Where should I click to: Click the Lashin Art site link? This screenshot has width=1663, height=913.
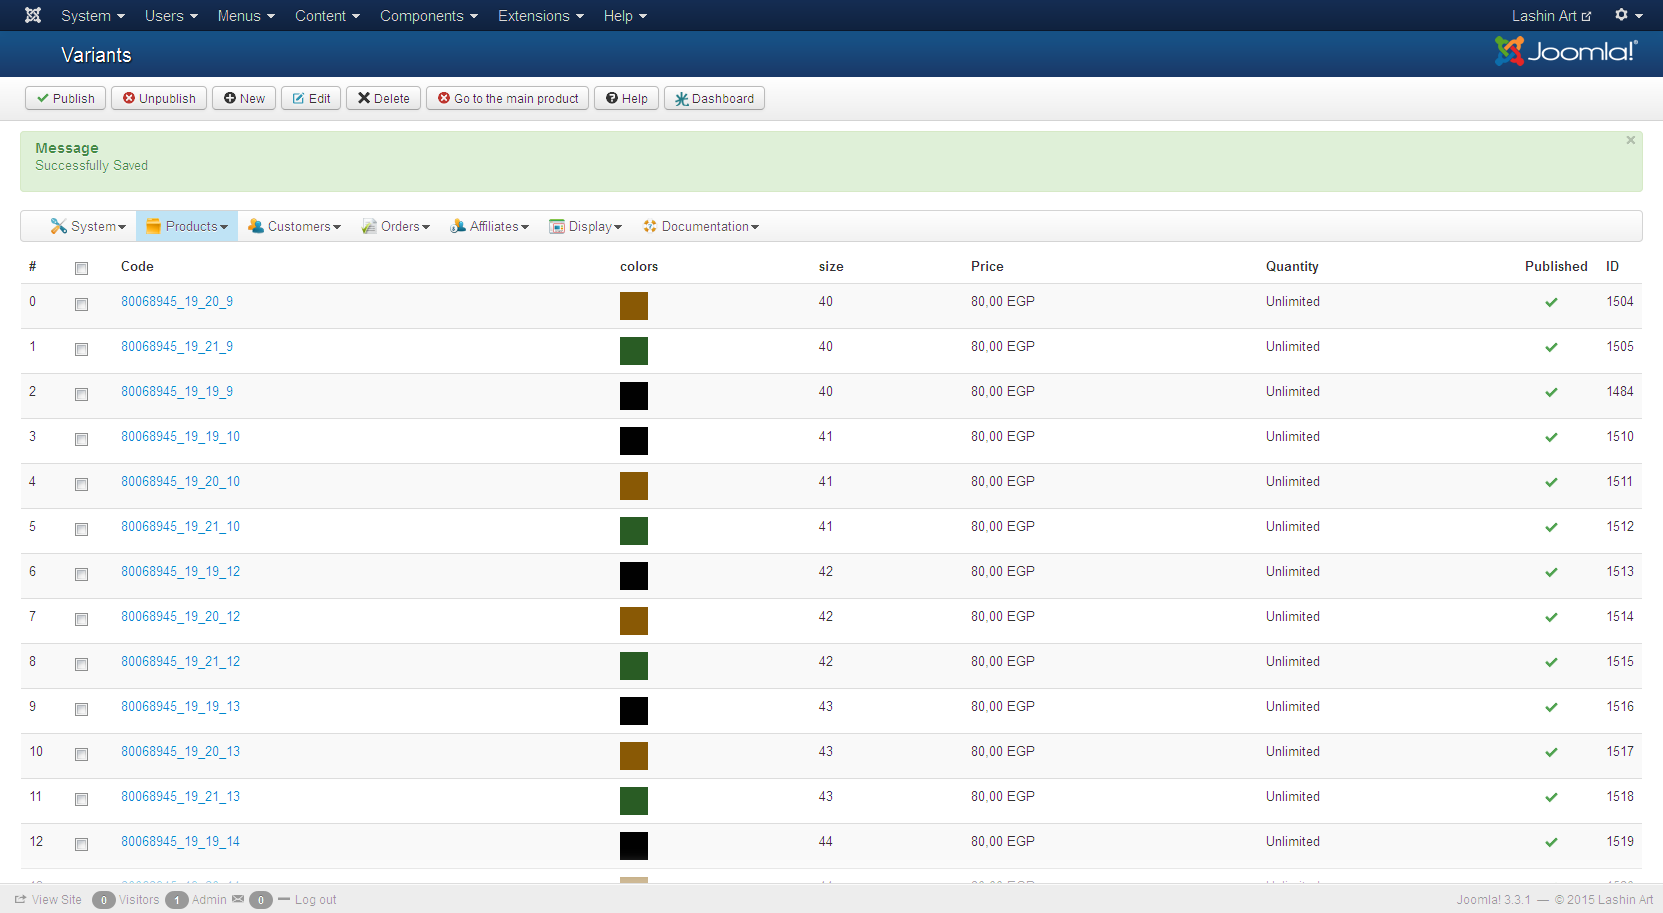[x=1551, y=16]
